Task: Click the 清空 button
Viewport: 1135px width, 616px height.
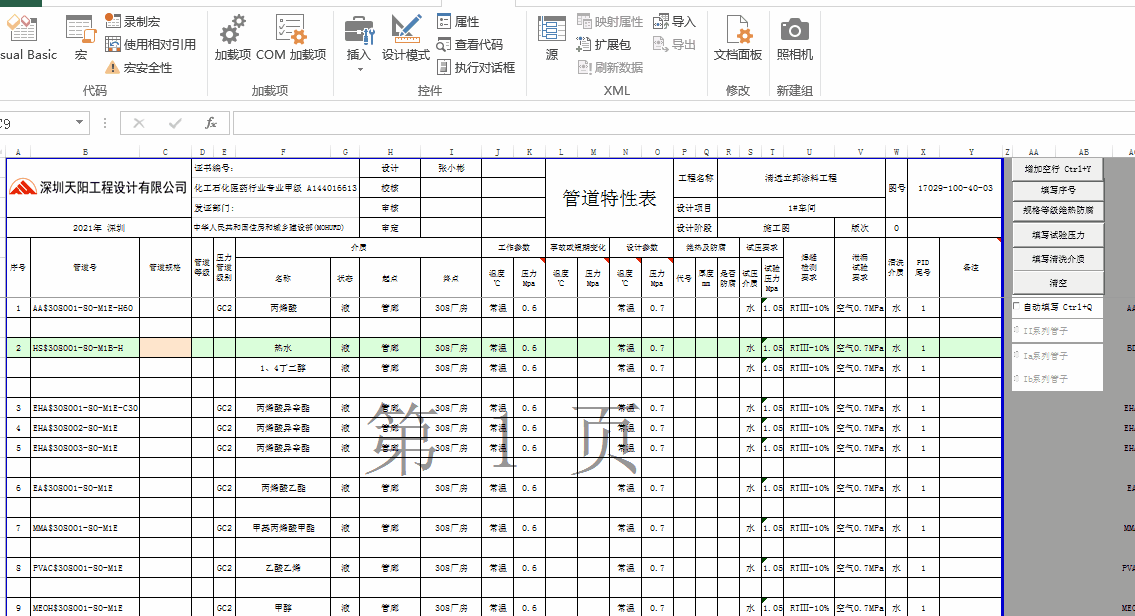Action: (1057, 283)
